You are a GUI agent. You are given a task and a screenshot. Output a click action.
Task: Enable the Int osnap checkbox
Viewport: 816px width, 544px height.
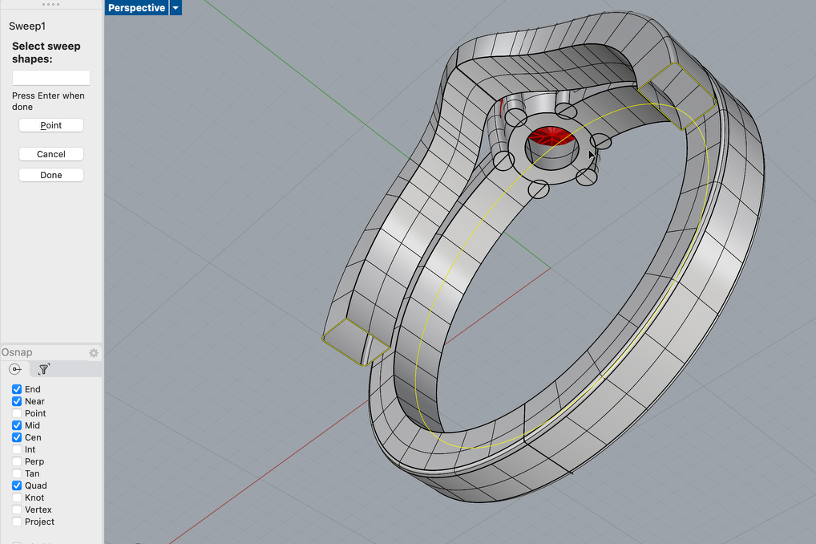[17, 449]
